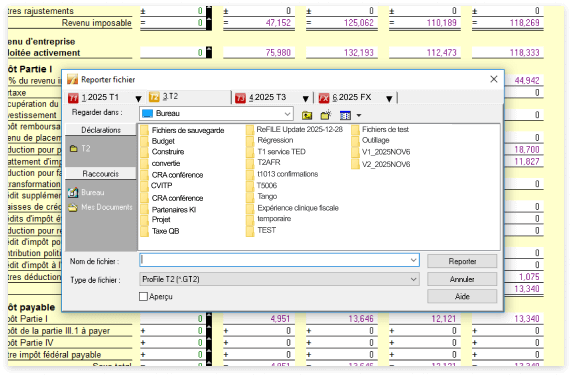Select the Outillage folder
The image size is (572, 376).
pyautogui.click(x=371, y=140)
